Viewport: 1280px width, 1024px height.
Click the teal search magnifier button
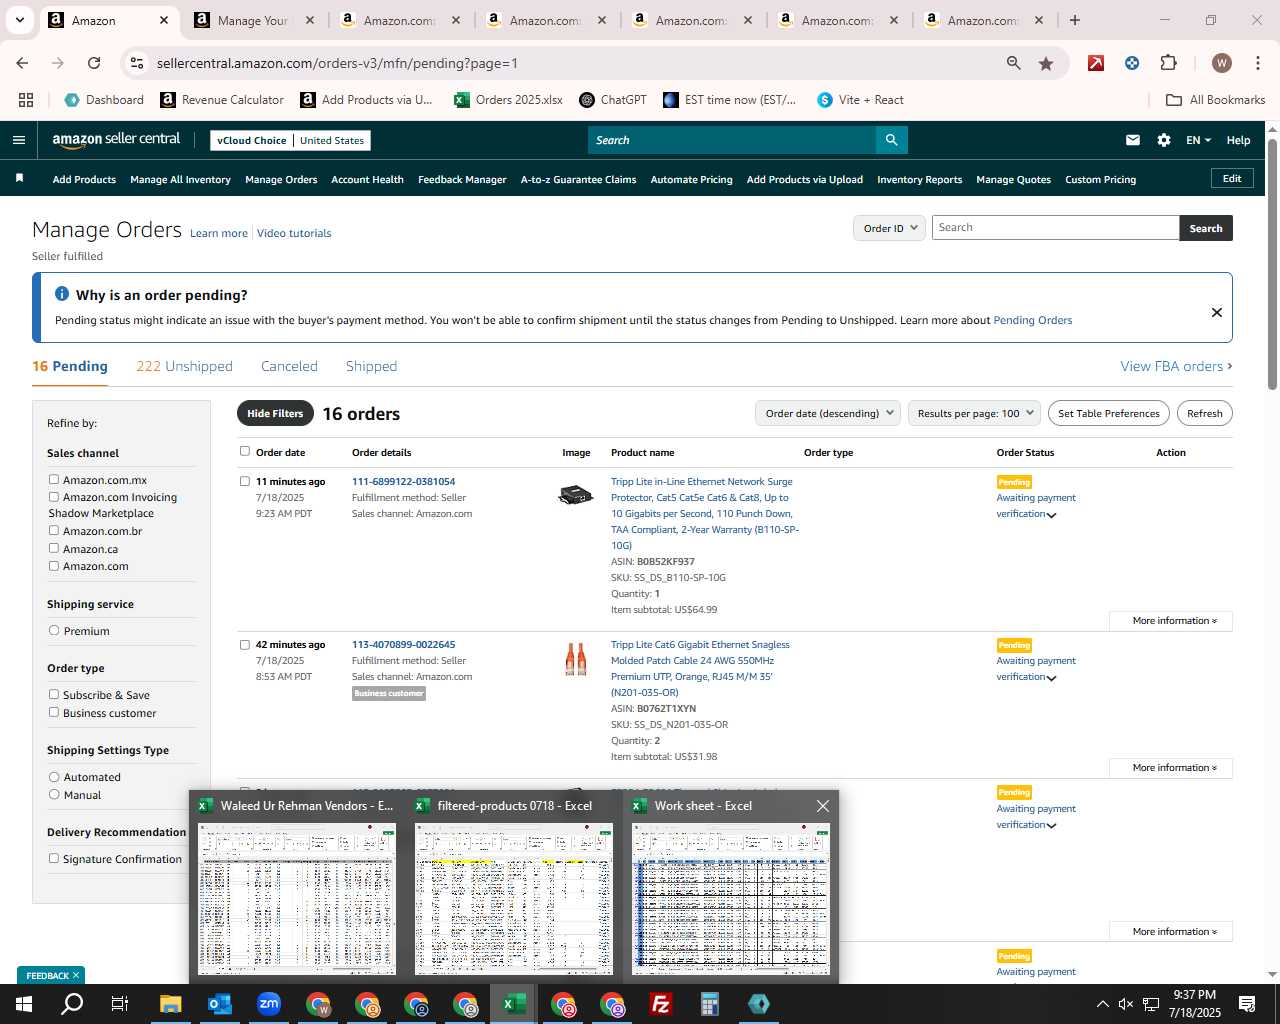click(892, 140)
